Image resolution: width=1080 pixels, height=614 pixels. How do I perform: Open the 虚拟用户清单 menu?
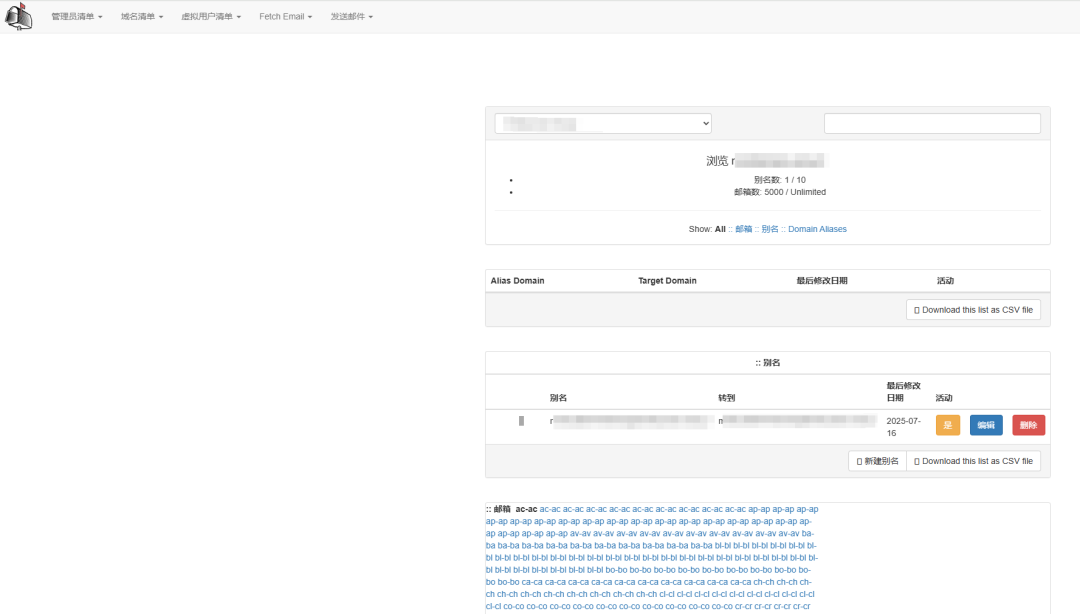pos(211,17)
